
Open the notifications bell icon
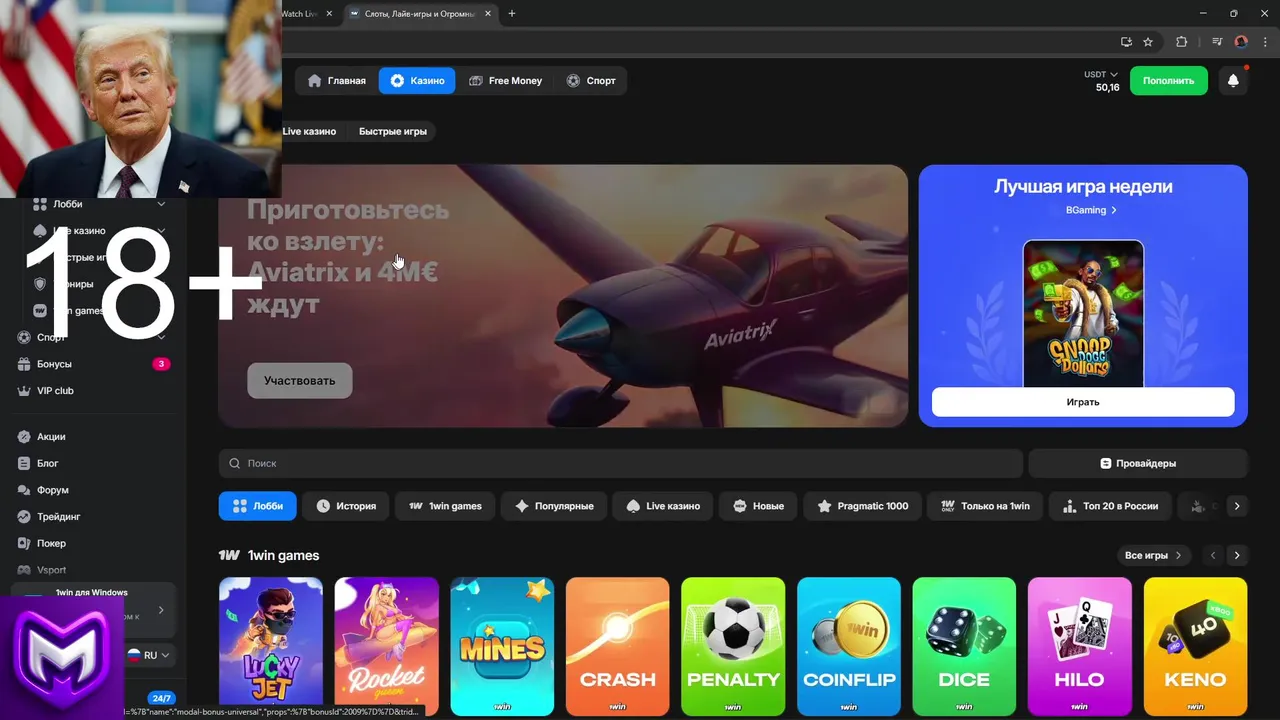pos(1233,81)
